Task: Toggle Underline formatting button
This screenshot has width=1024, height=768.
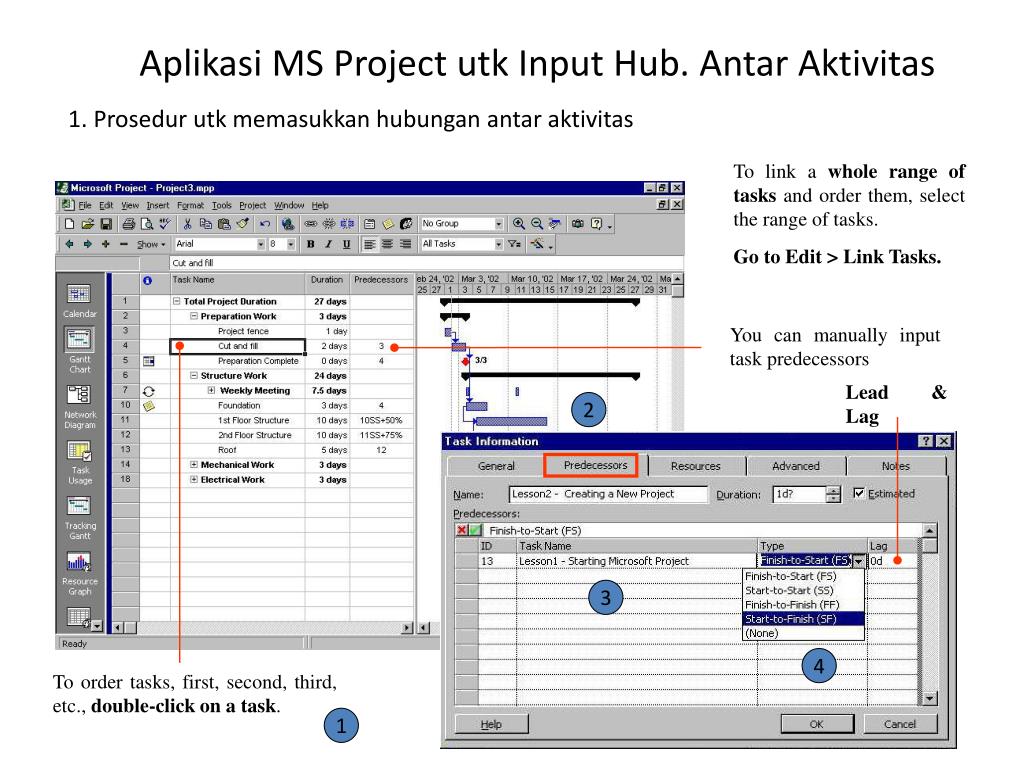Action: coord(347,244)
